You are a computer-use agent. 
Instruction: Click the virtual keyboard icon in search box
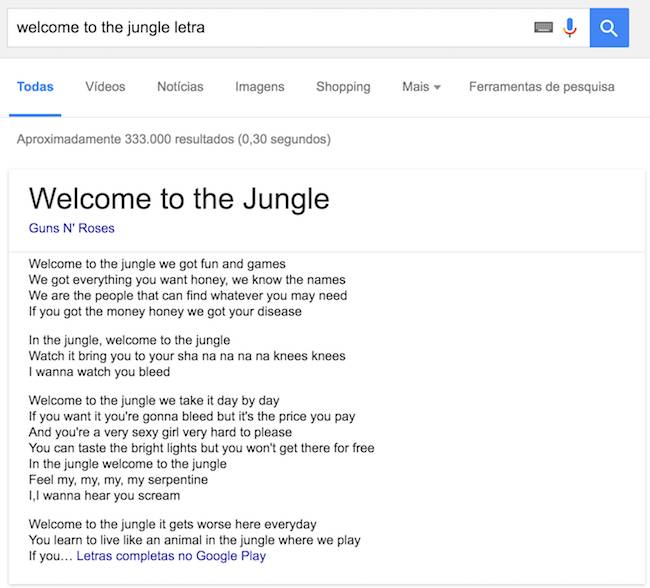point(544,28)
